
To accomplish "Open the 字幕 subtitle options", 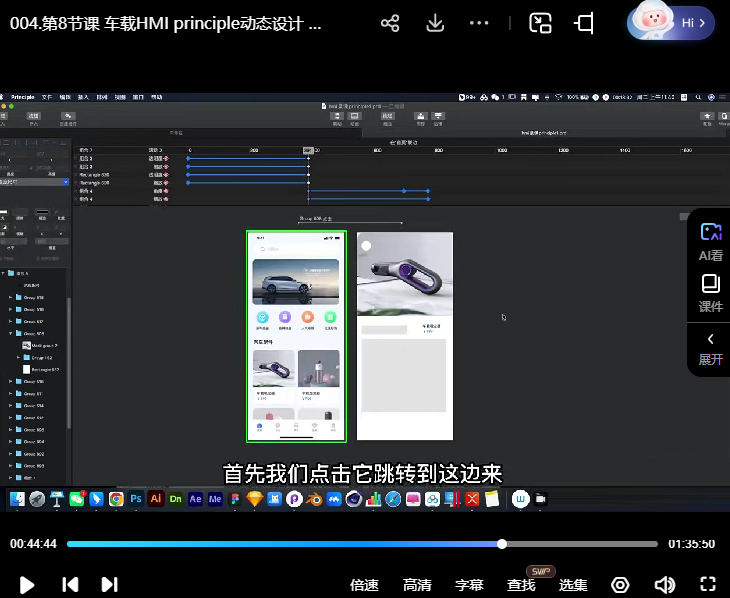I will (x=469, y=585).
